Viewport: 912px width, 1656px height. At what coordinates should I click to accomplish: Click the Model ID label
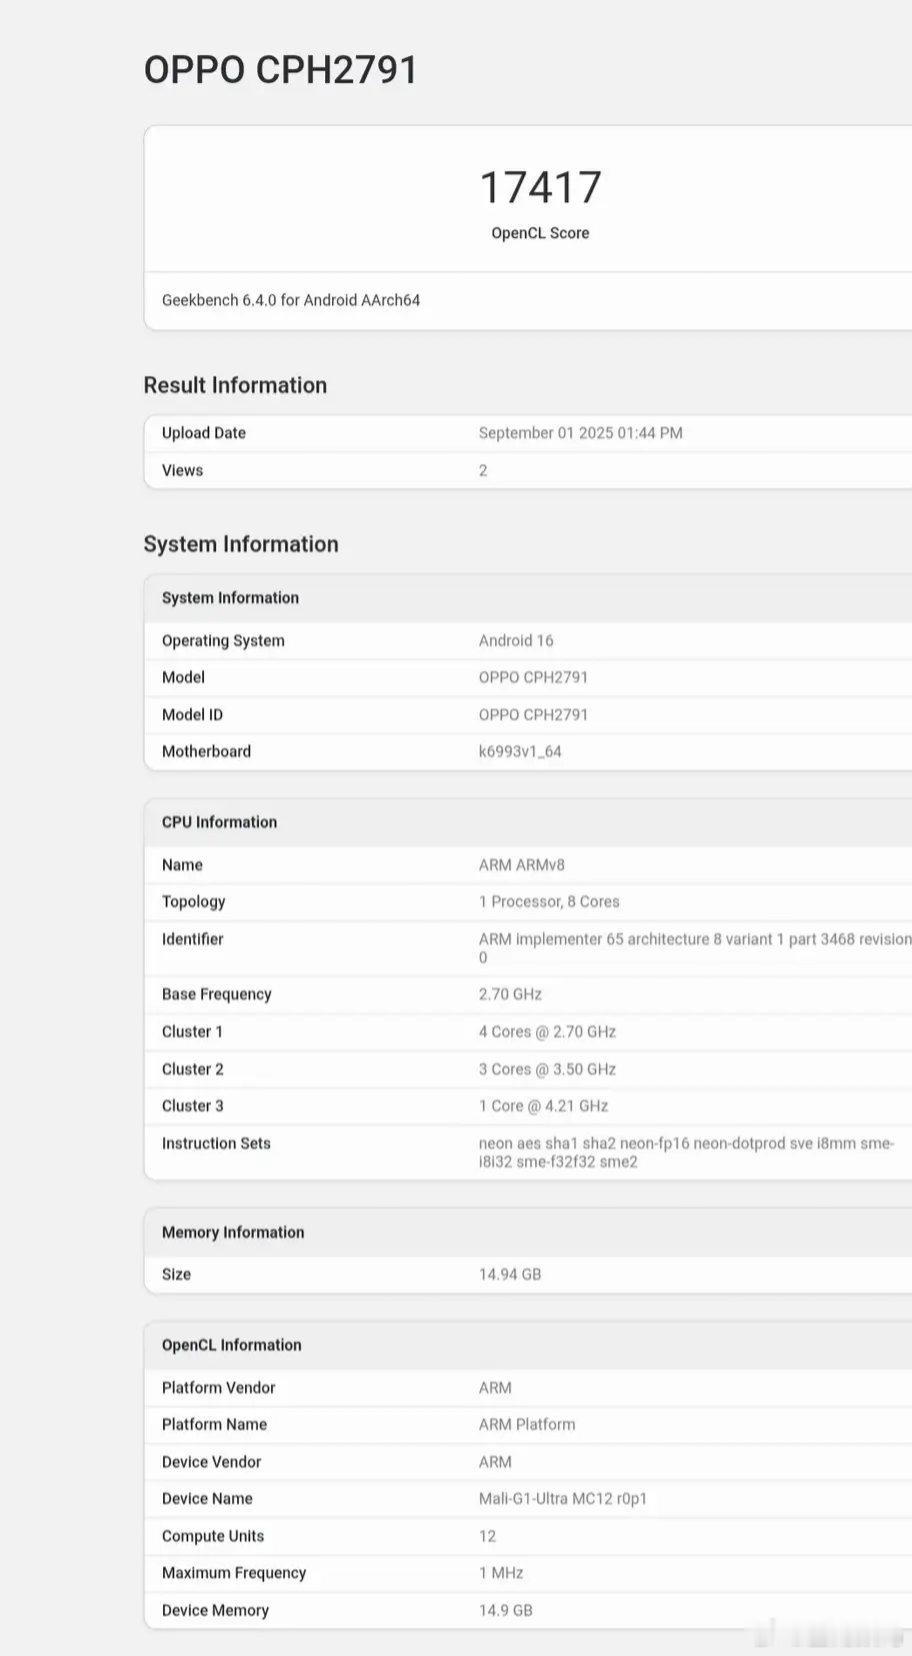(192, 715)
